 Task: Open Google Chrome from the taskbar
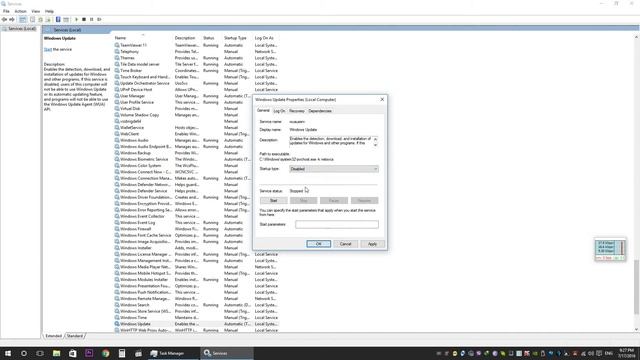point(106,353)
